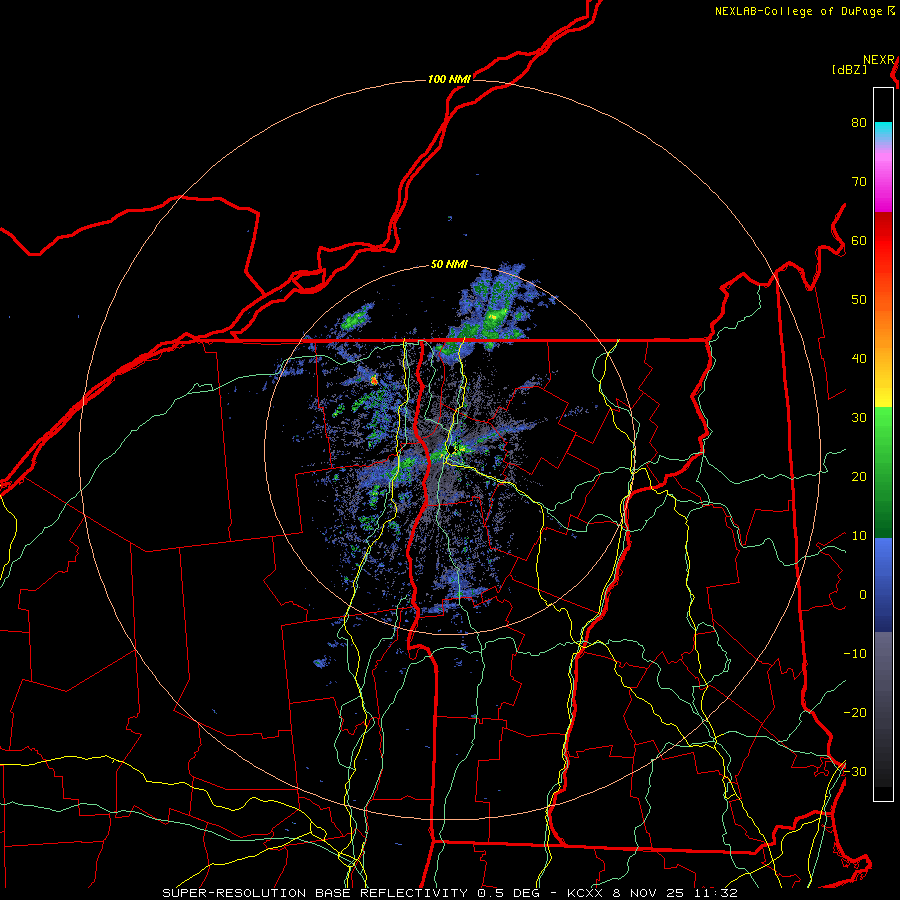Screen dimensions: 900x900
Task: Click the NEXLAB-College of DuPage credit text
Action: [x=804, y=11]
